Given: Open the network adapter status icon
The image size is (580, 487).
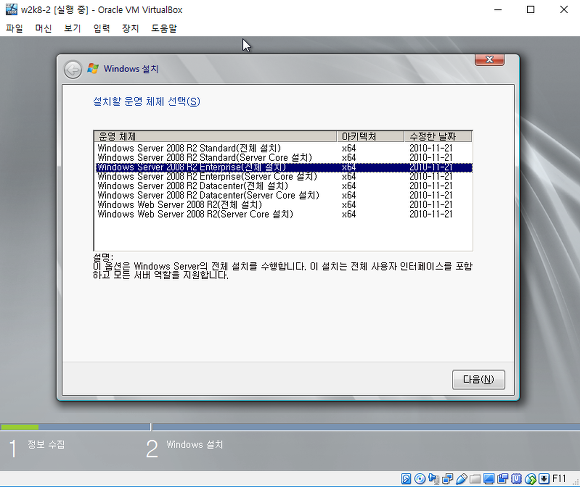Looking at the screenshot, I should point(448,479).
